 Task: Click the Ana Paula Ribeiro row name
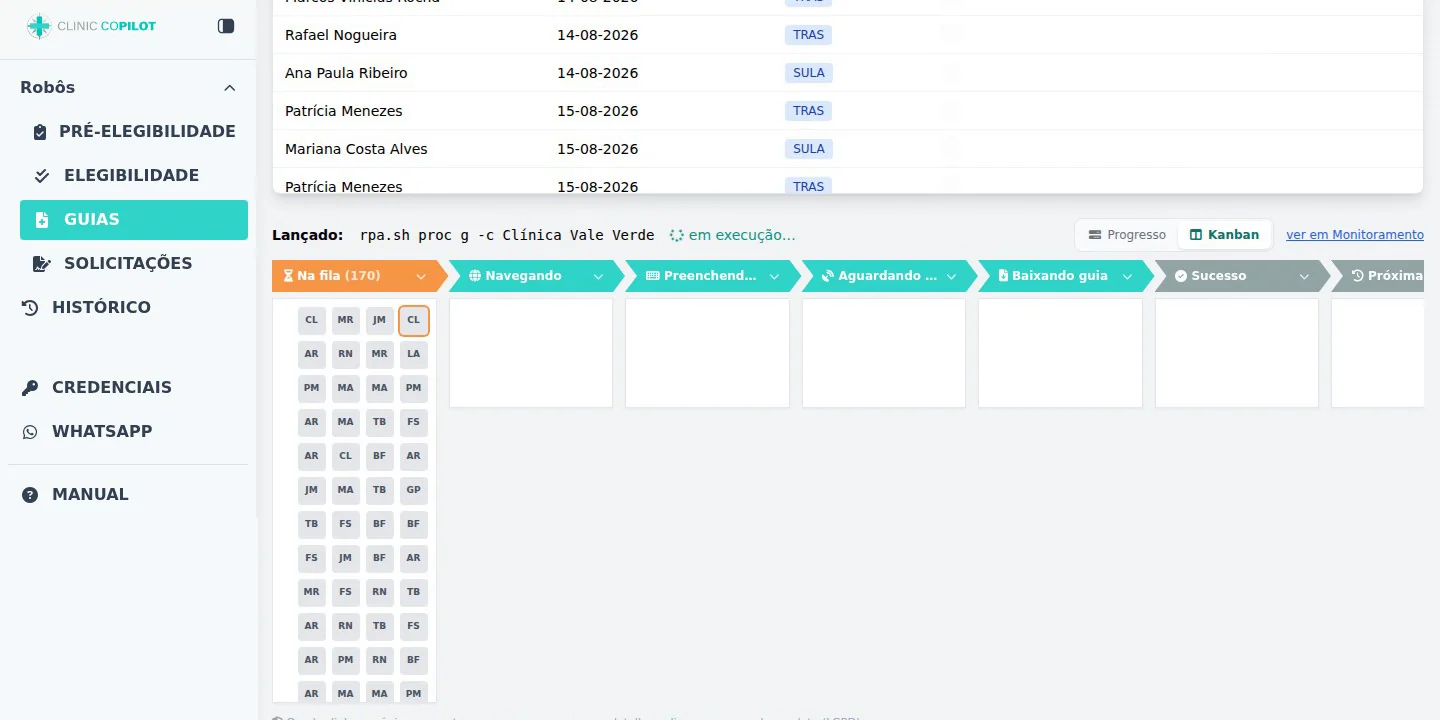tap(346, 73)
